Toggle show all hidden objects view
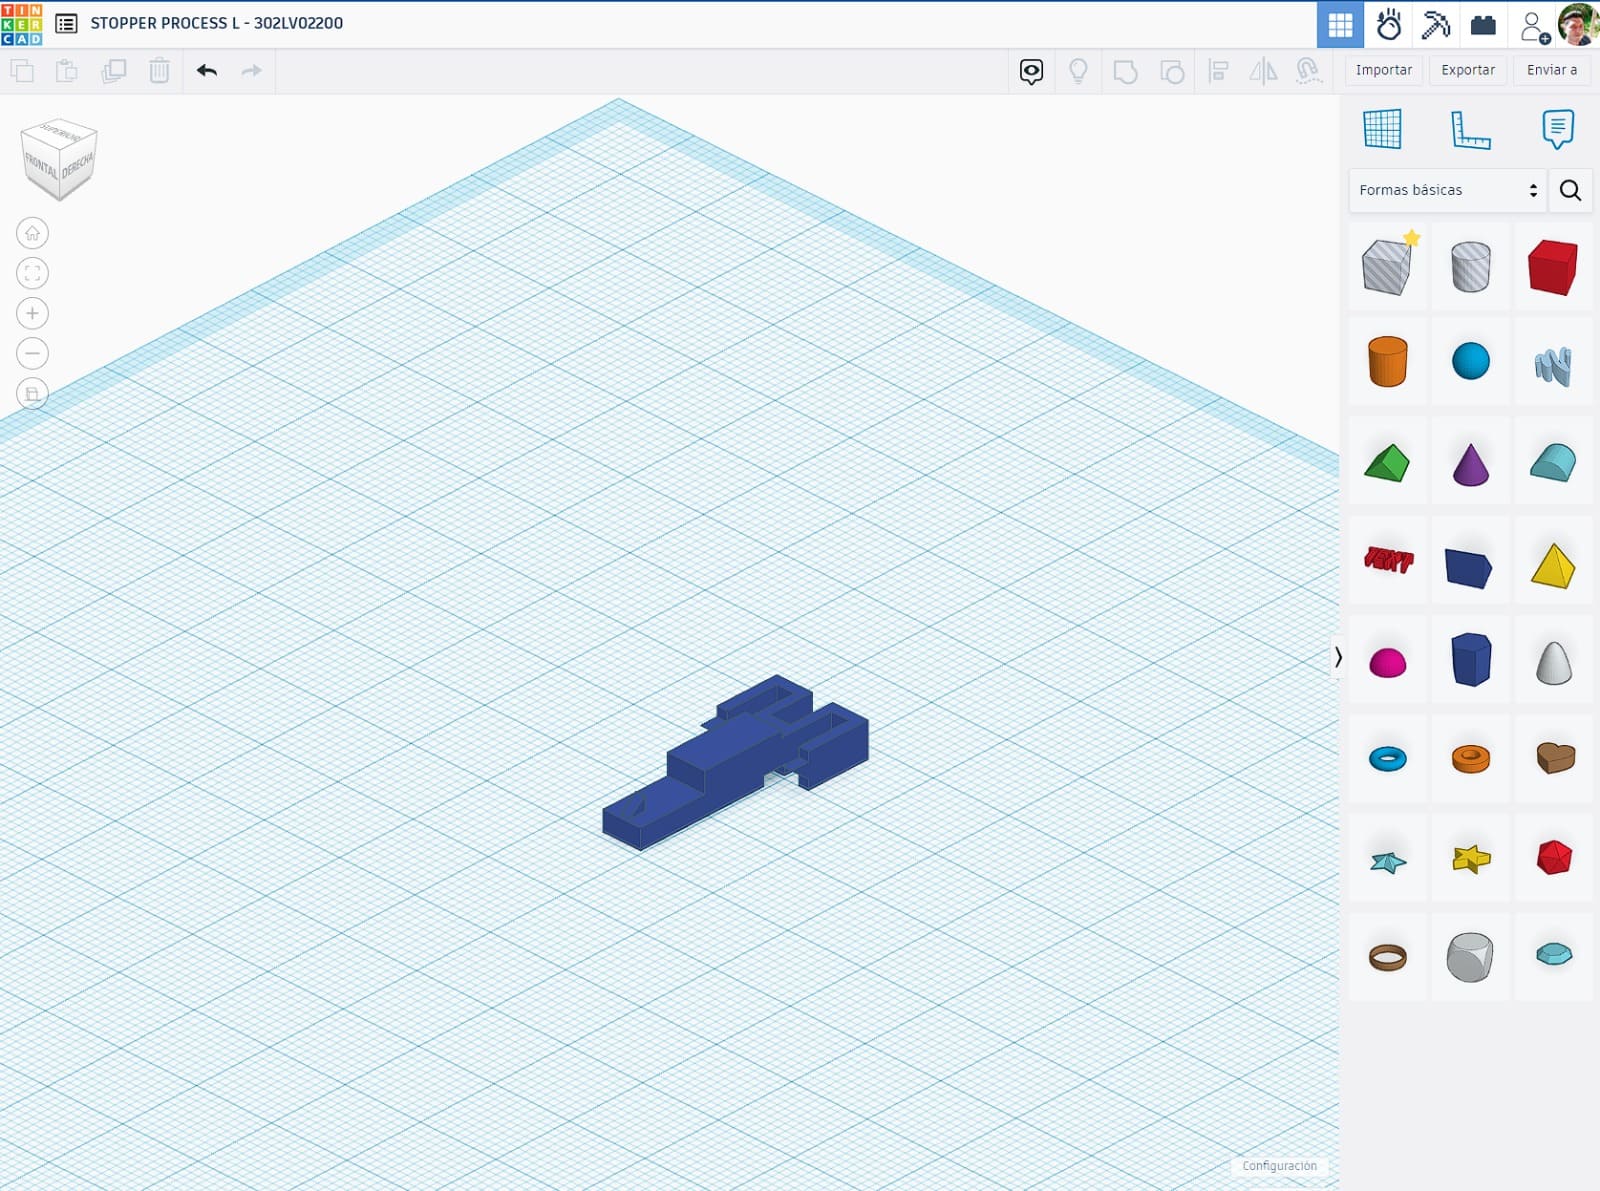The image size is (1600, 1191). click(1078, 71)
